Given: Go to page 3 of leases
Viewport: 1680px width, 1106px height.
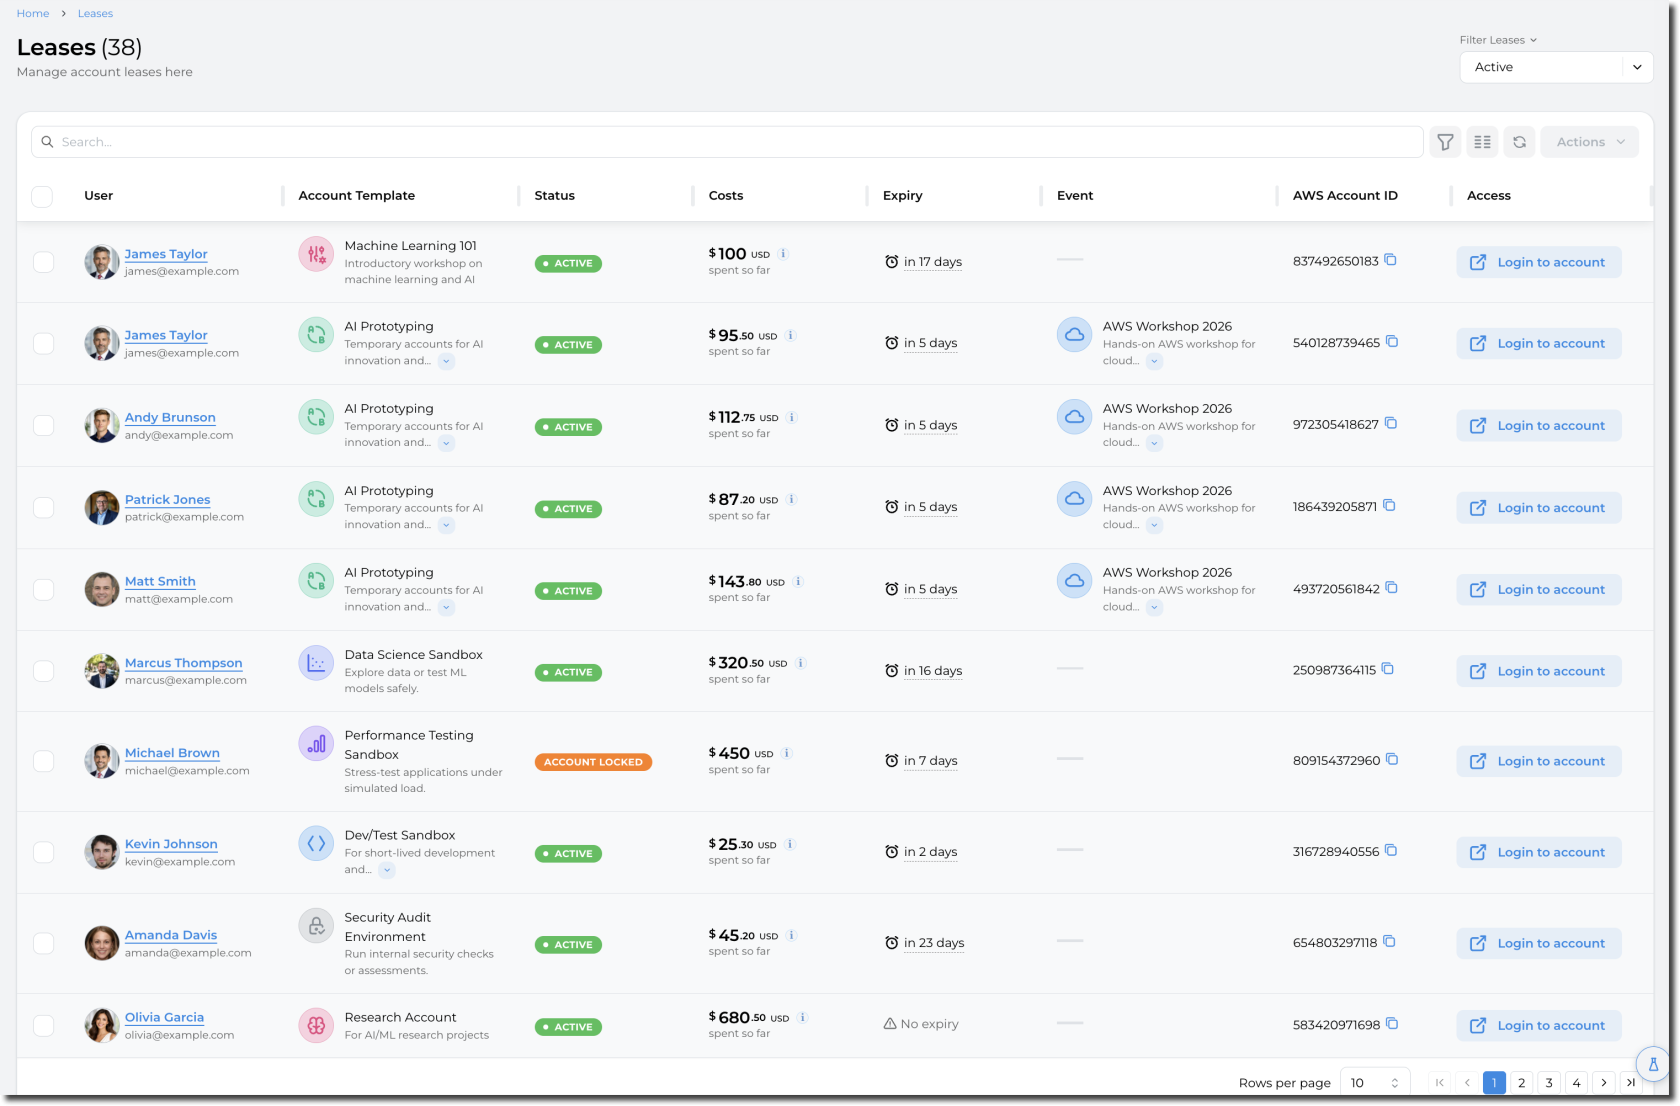Looking at the screenshot, I should [1549, 1082].
